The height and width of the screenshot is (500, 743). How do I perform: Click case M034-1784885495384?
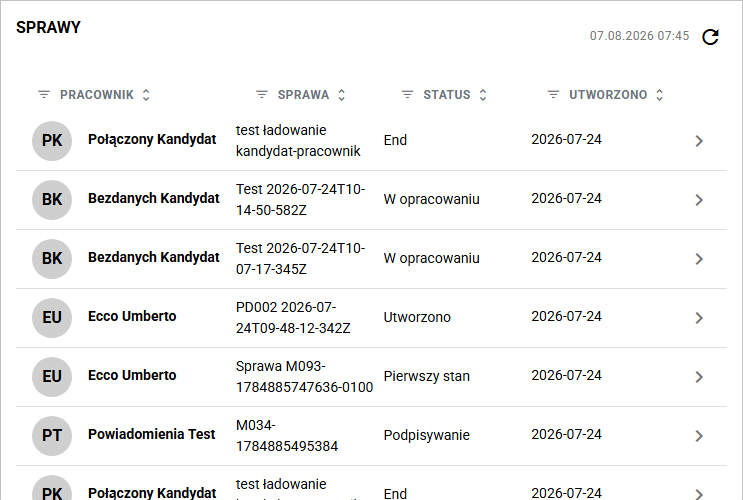(287, 436)
